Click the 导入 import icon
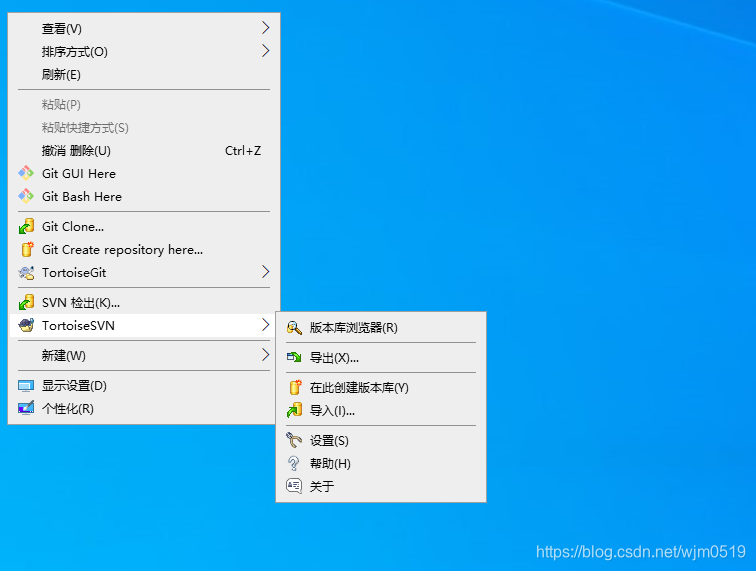Screen dimensions: 756x571 click(294, 410)
